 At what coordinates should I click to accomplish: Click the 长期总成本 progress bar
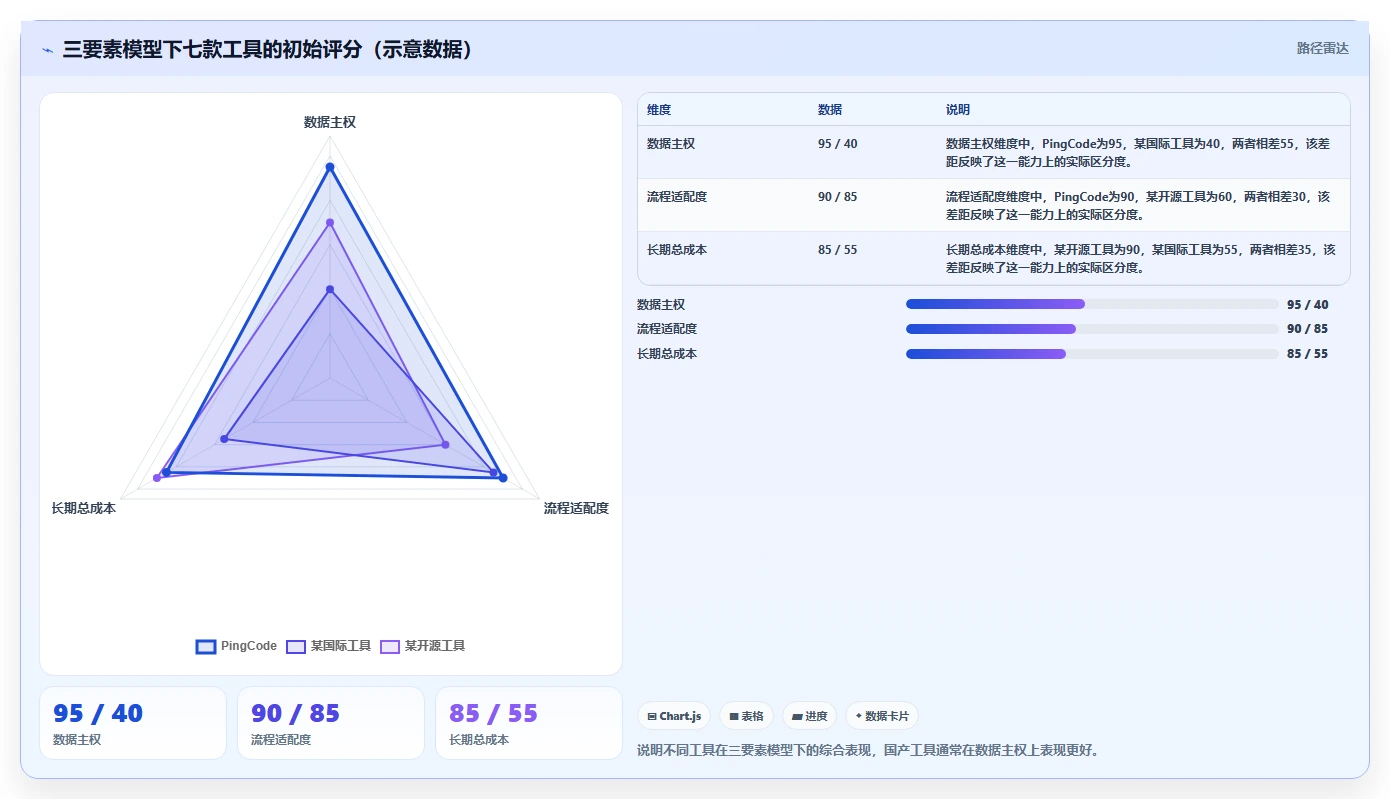pyautogui.click(x=1092, y=354)
